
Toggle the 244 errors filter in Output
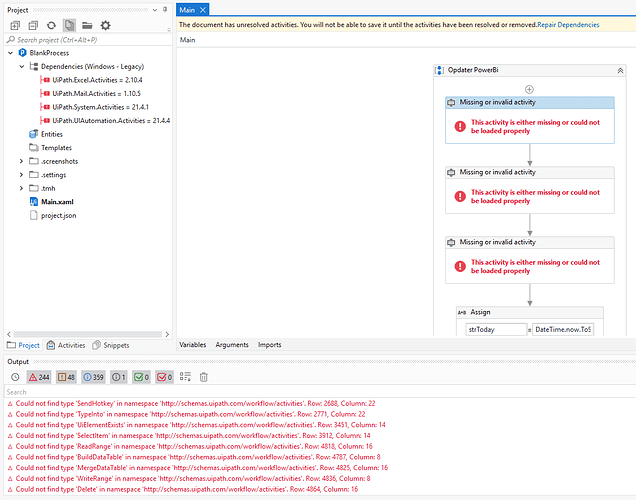pos(39,377)
